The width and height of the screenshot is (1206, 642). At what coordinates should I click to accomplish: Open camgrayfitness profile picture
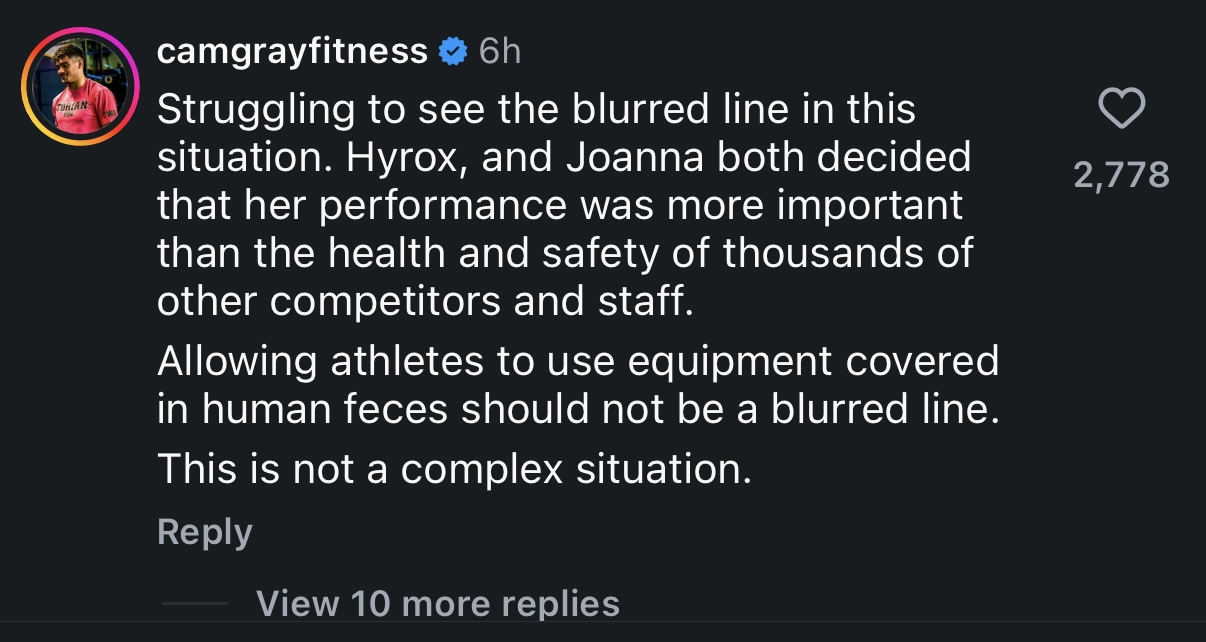(x=81, y=88)
